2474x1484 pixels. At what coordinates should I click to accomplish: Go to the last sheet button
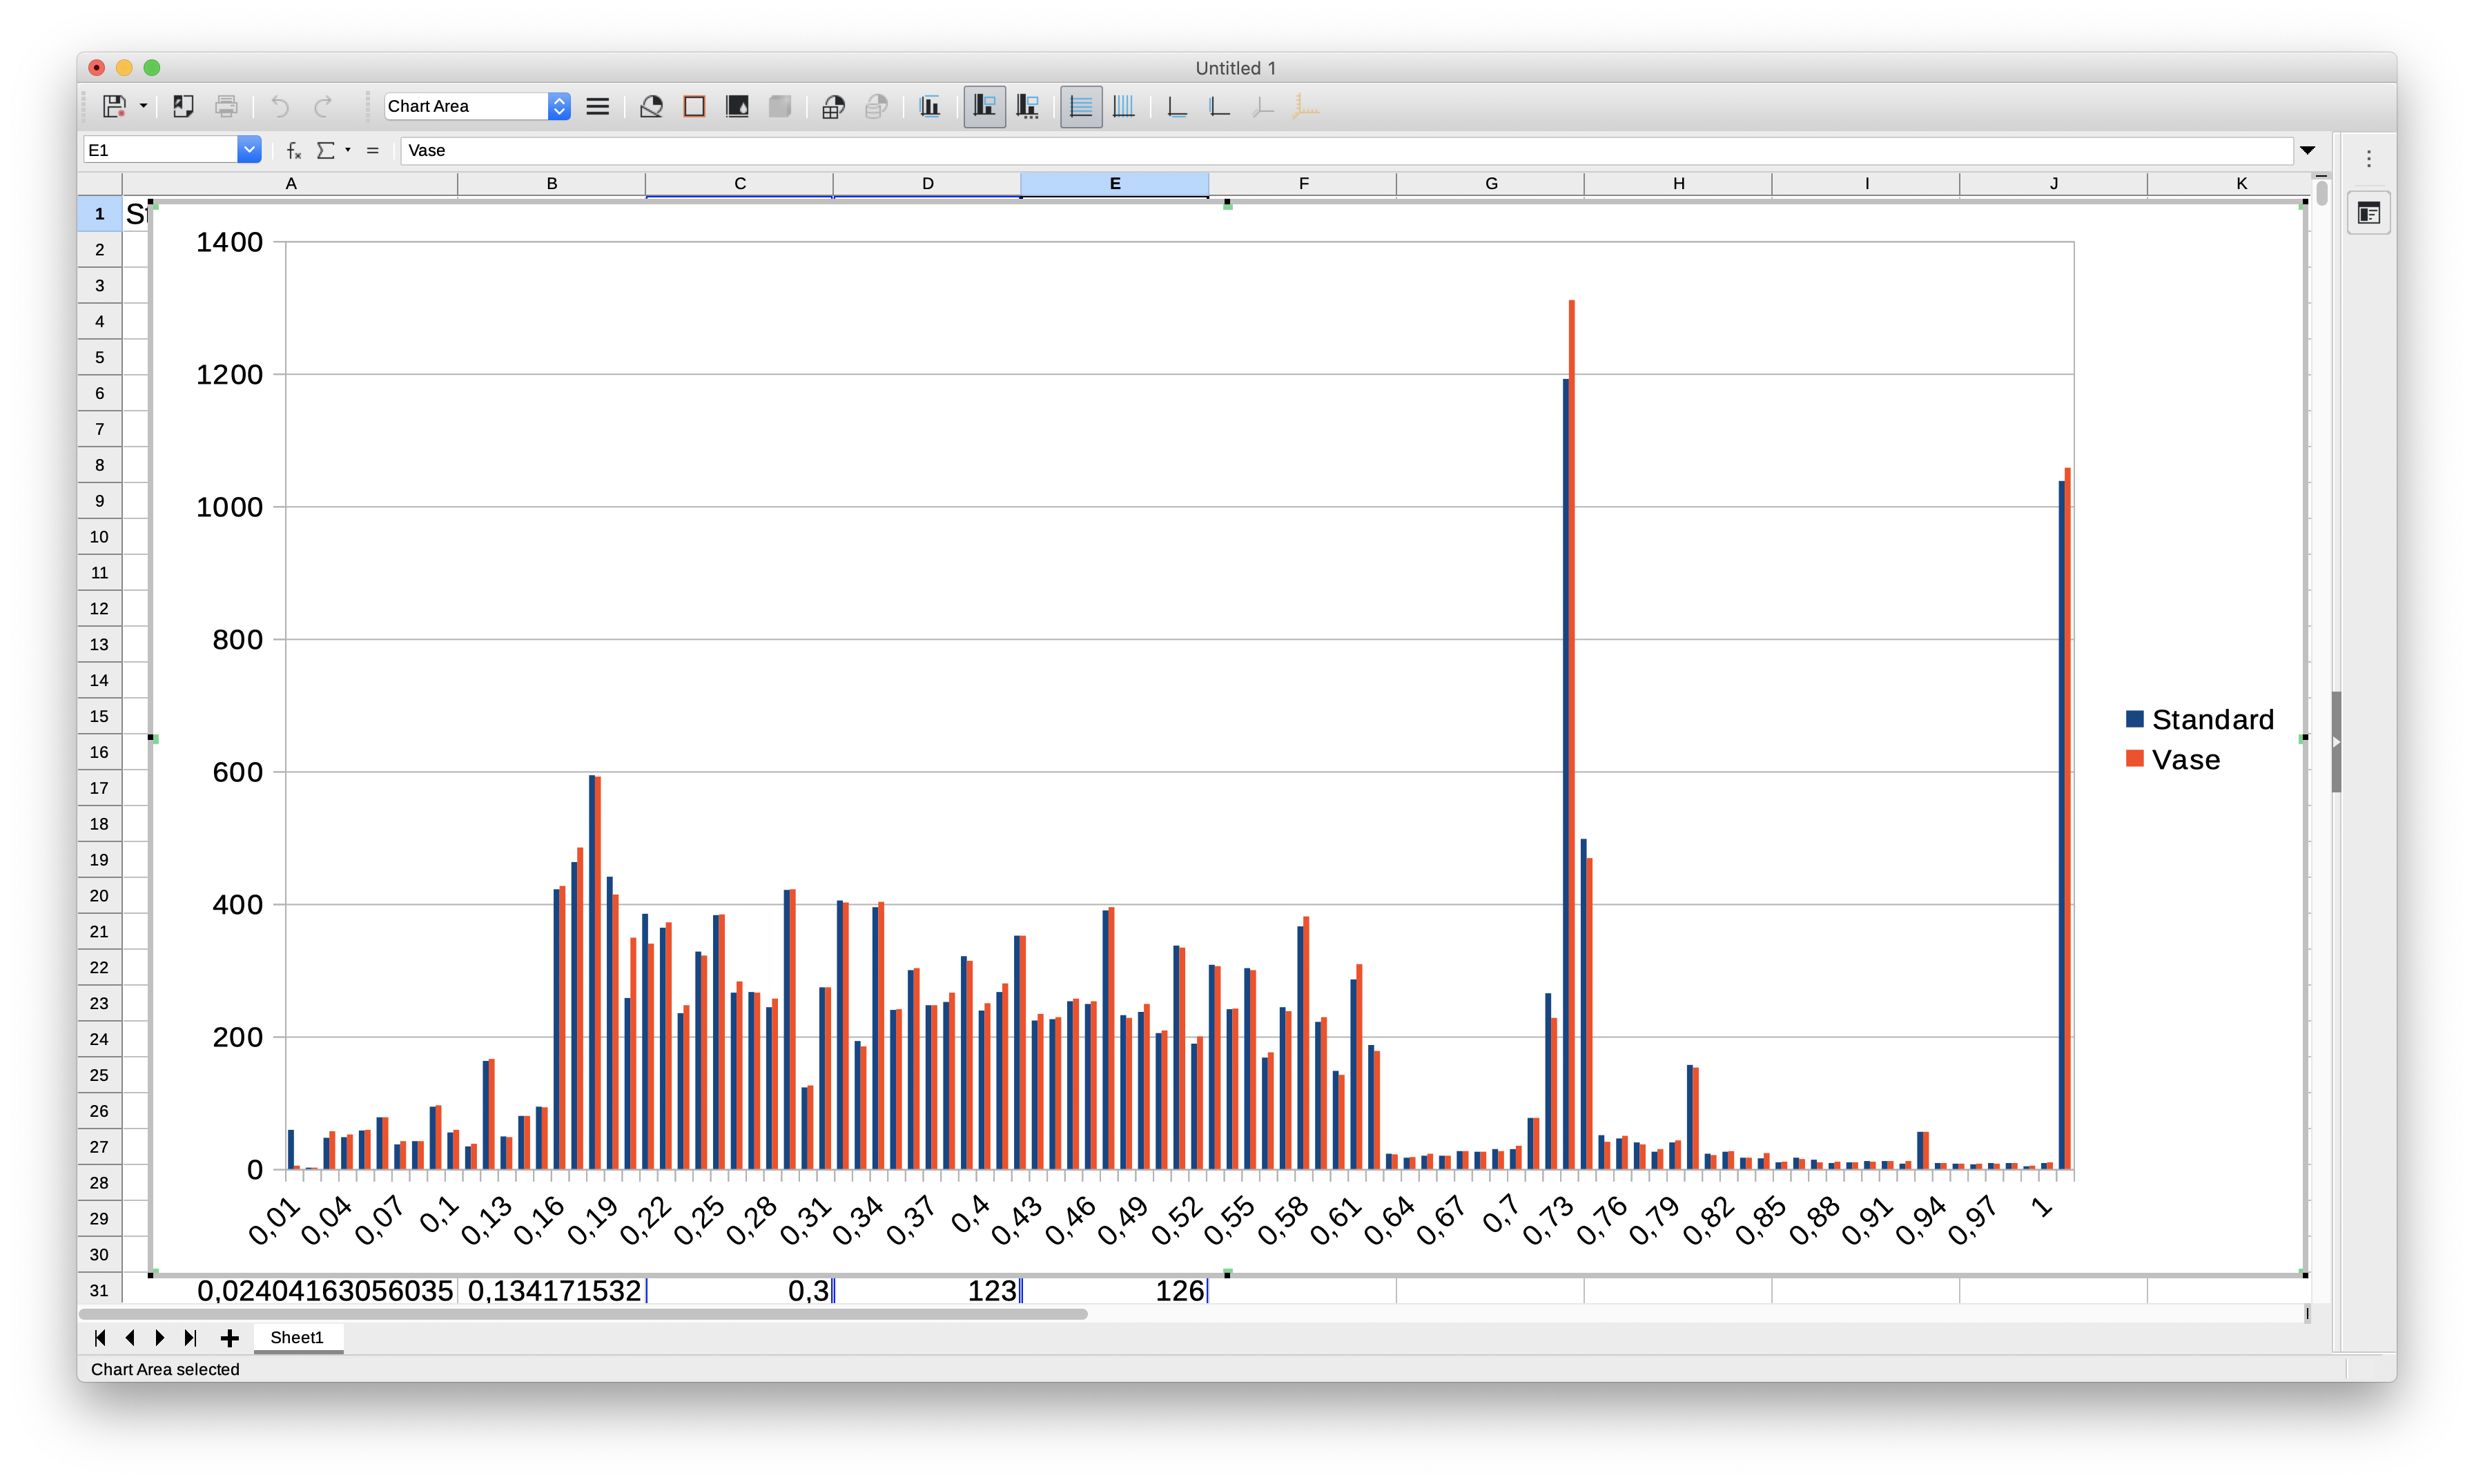(x=190, y=1338)
